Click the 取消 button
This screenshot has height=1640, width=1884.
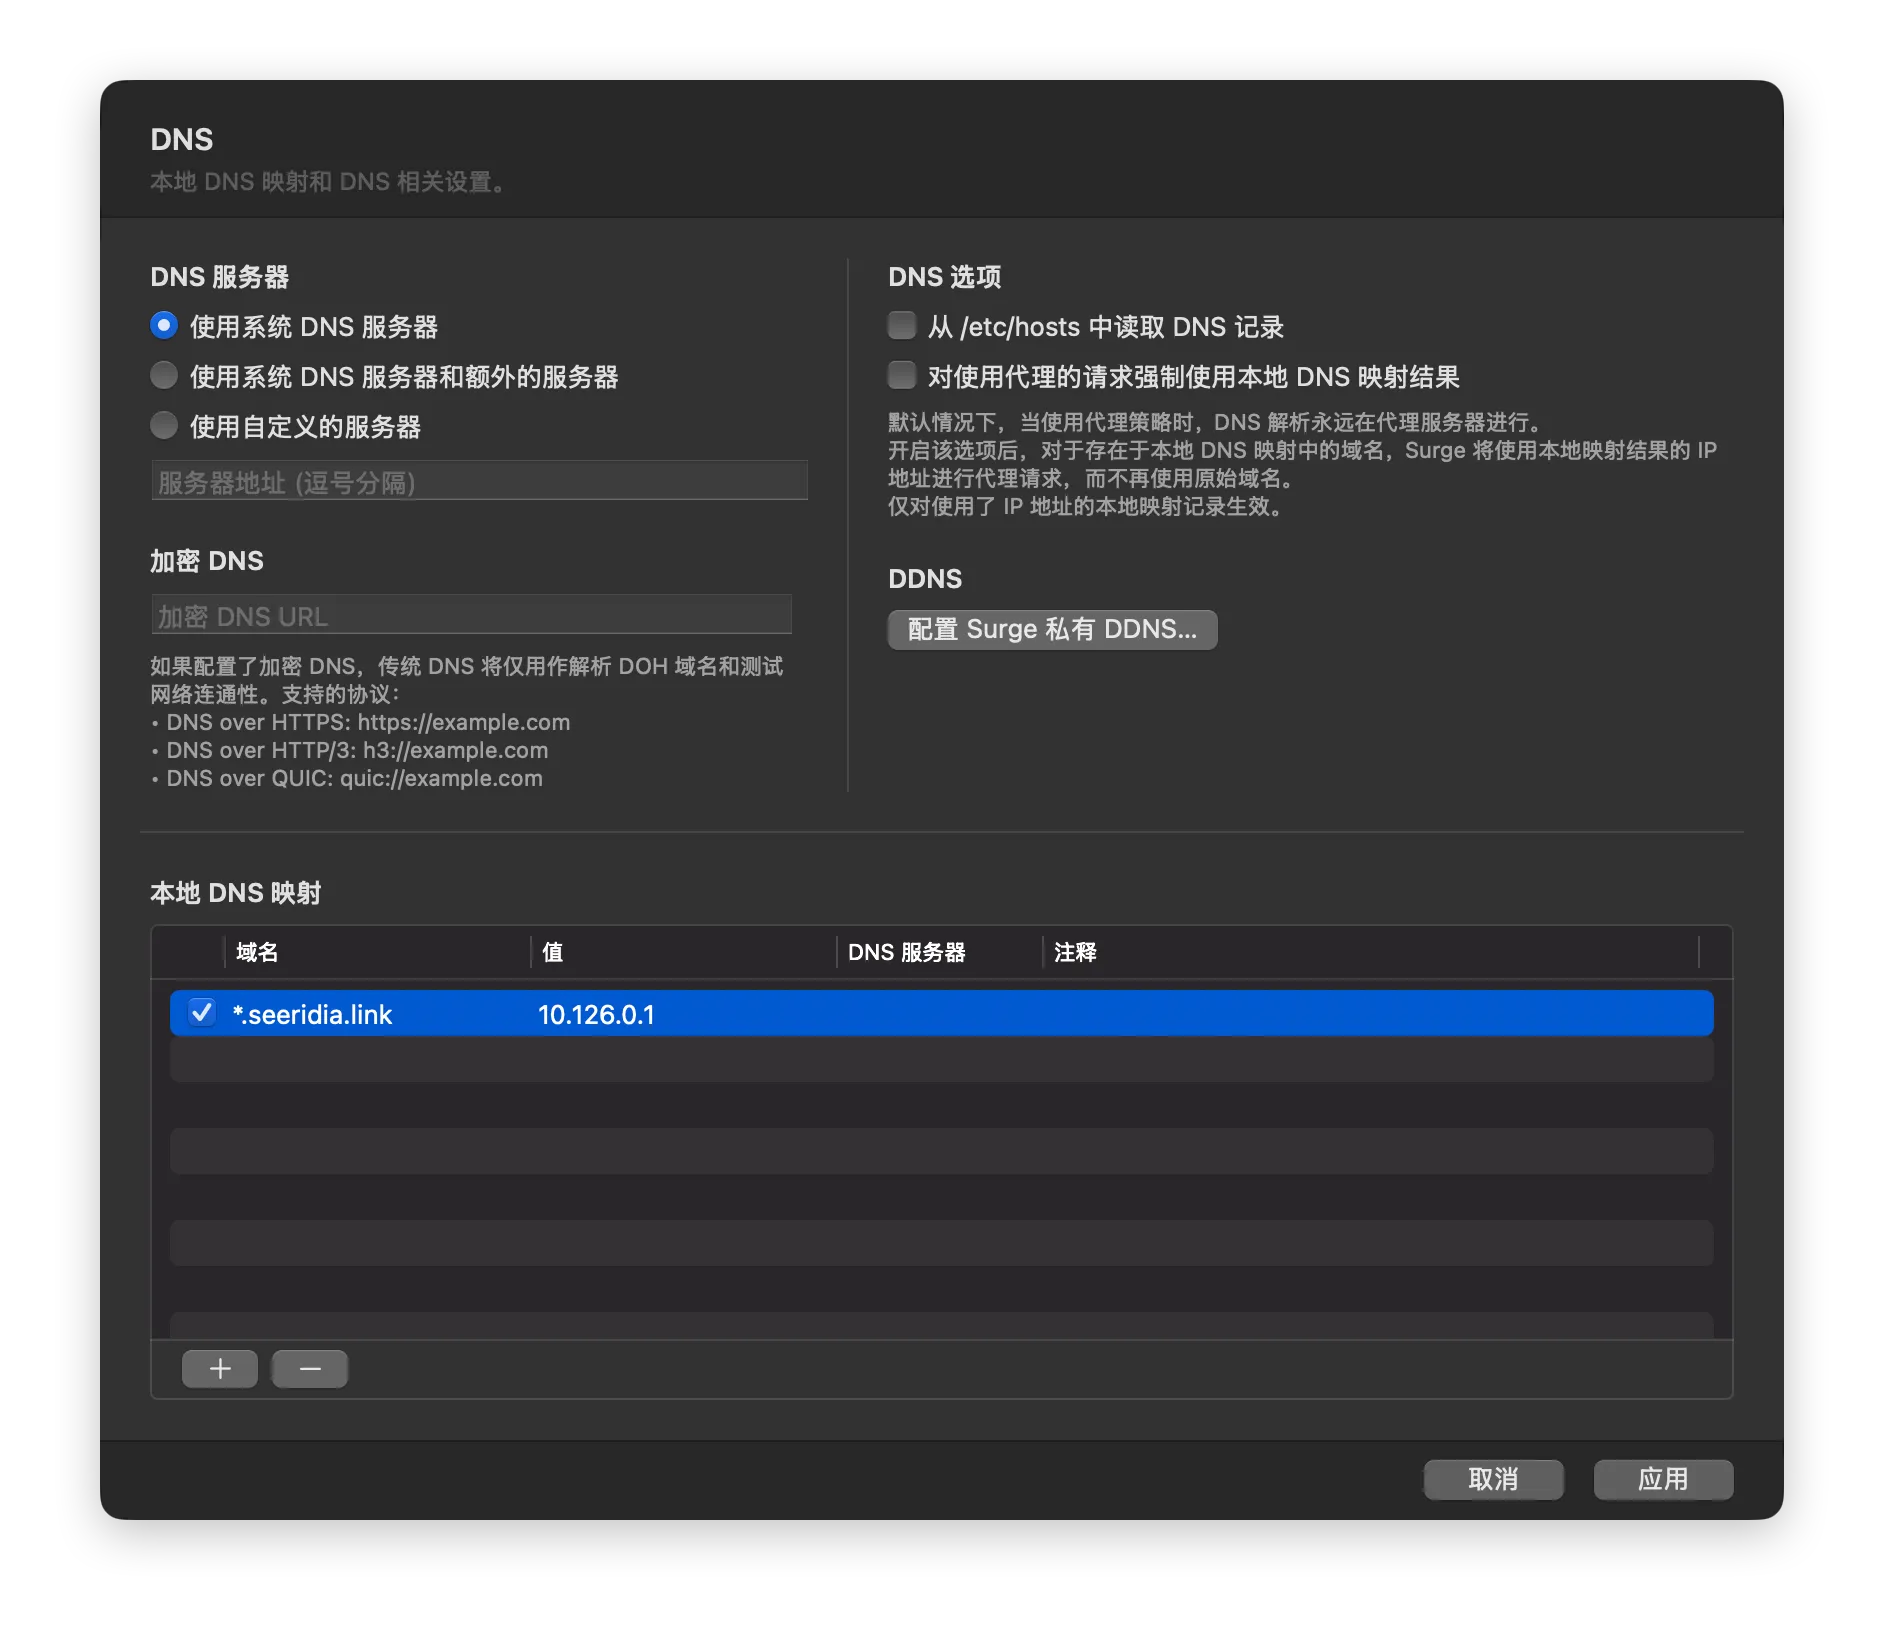1493,1479
